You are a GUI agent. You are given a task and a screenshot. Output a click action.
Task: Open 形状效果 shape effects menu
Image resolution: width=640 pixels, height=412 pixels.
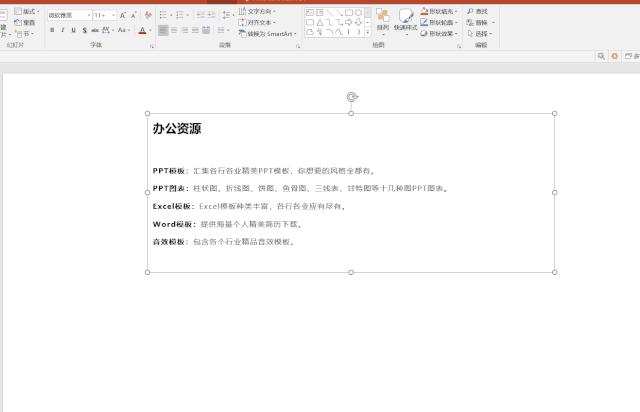click(x=439, y=34)
